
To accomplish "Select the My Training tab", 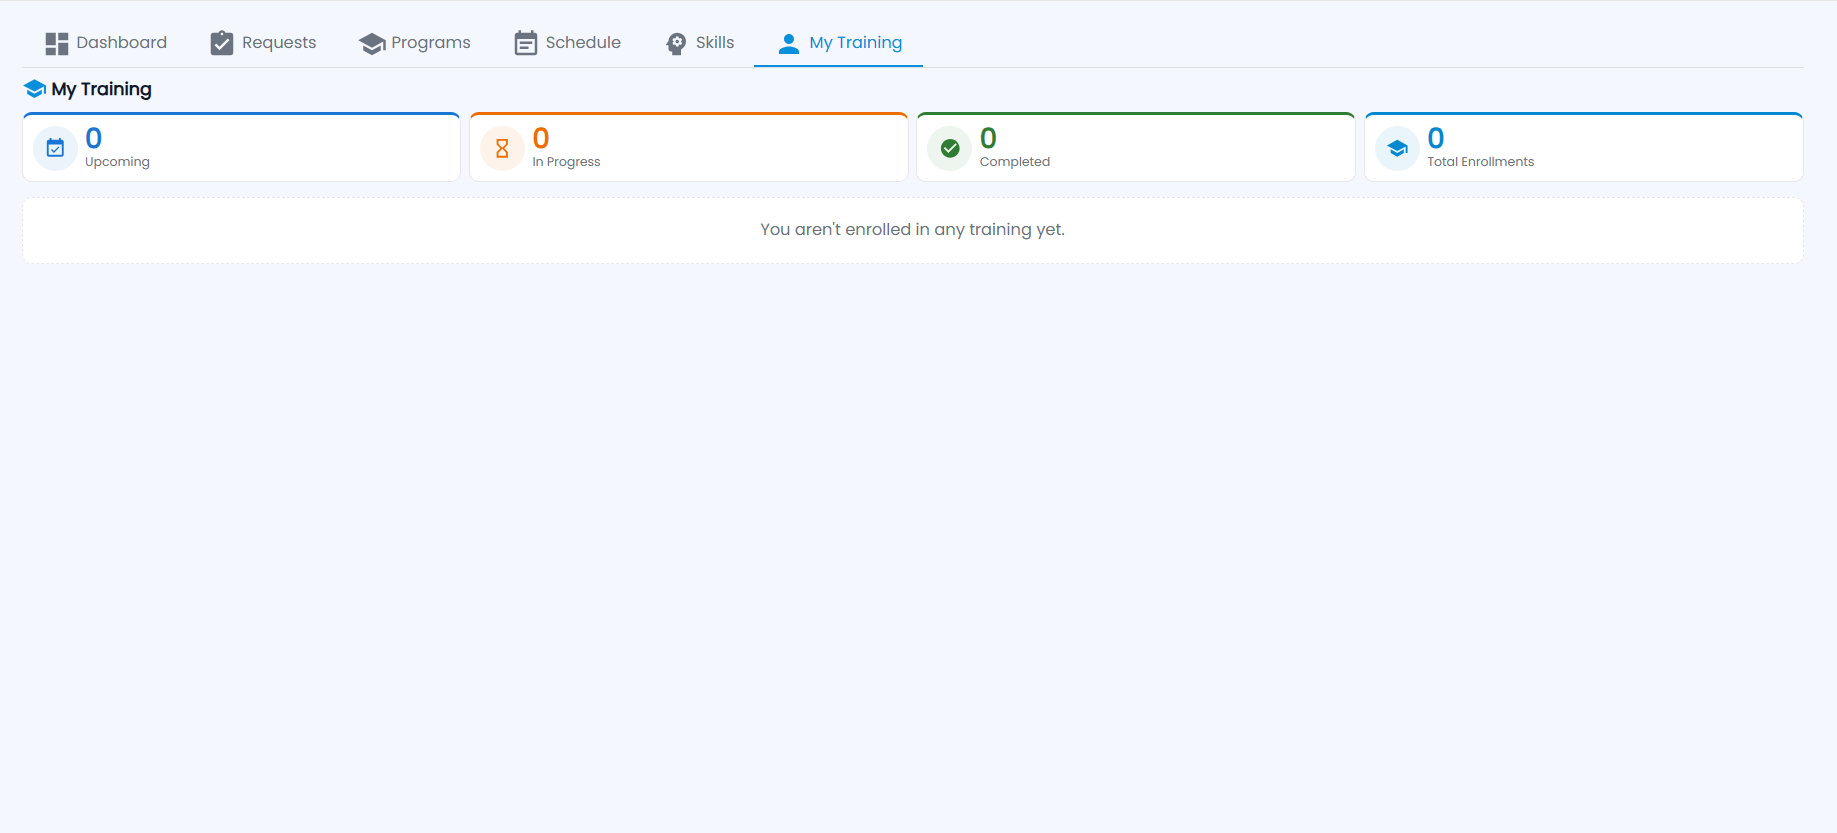I will tap(839, 43).
